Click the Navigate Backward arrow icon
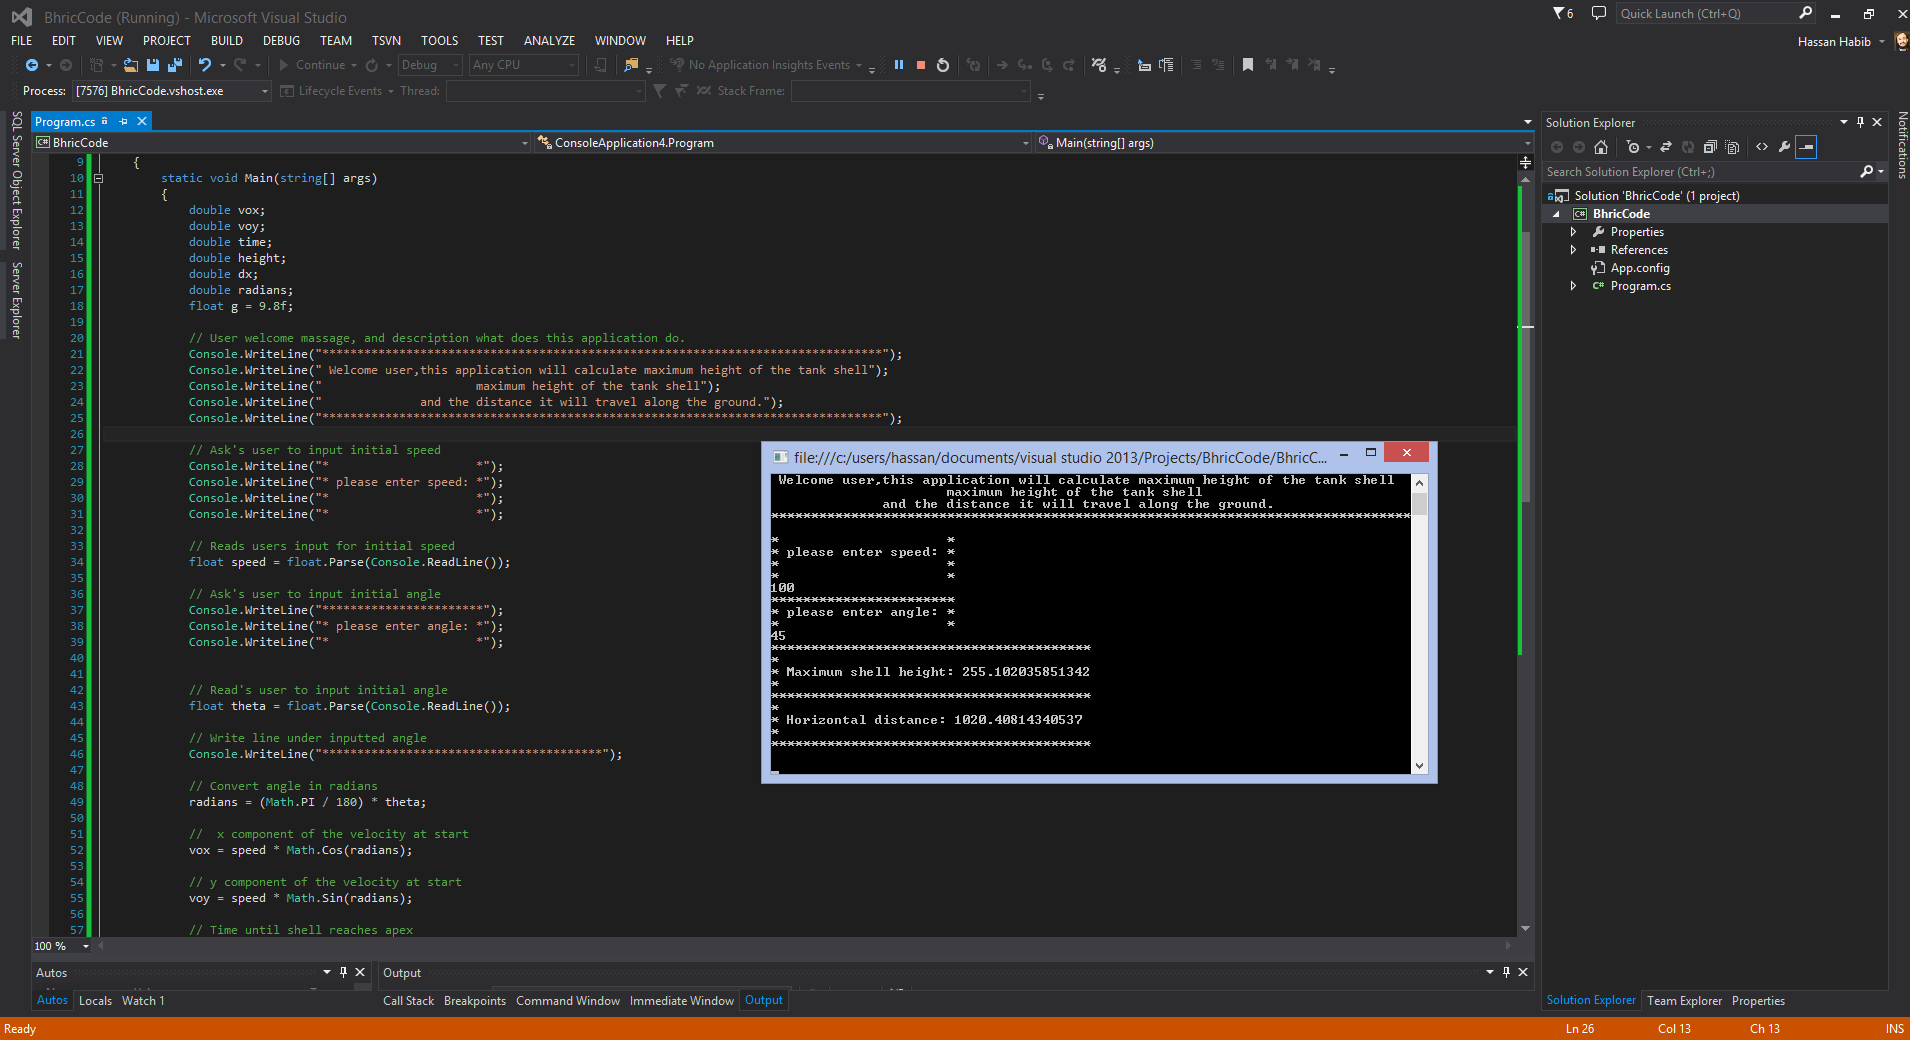 [x=32, y=65]
